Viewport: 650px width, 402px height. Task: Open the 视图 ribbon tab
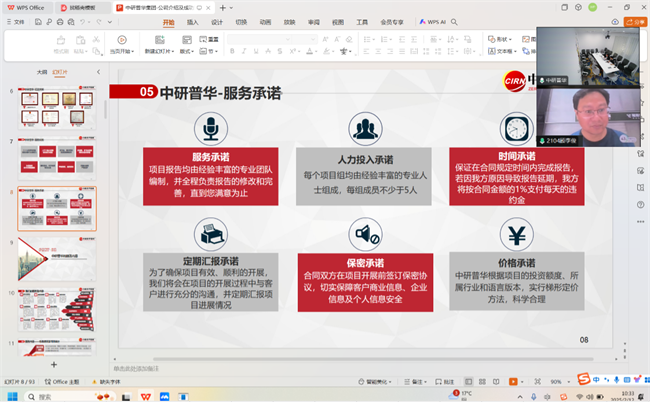pyautogui.click(x=338, y=22)
